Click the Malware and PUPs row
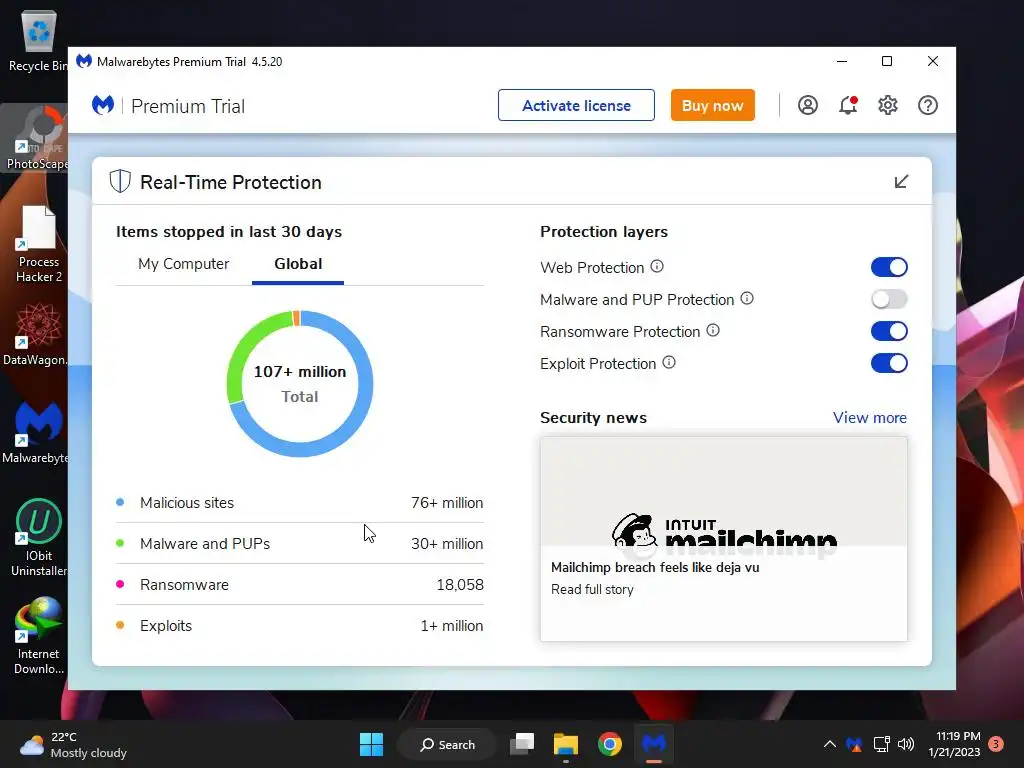Image resolution: width=1024 pixels, height=768 pixels. click(300, 543)
